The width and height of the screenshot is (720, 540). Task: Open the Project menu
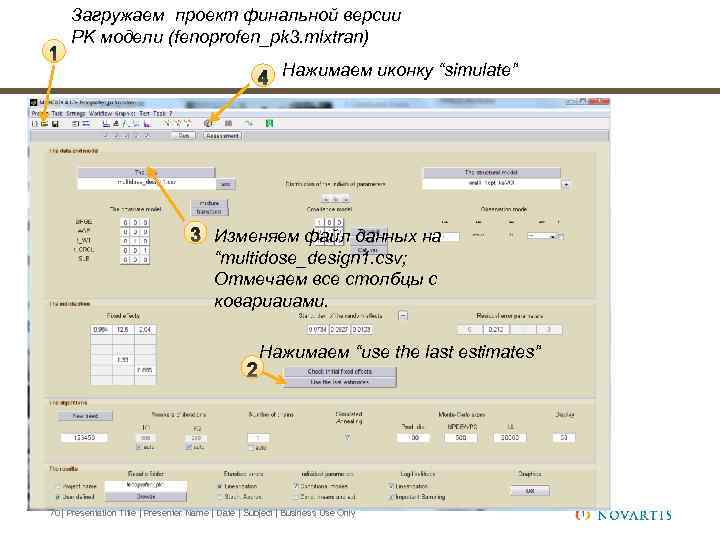[x=40, y=113]
